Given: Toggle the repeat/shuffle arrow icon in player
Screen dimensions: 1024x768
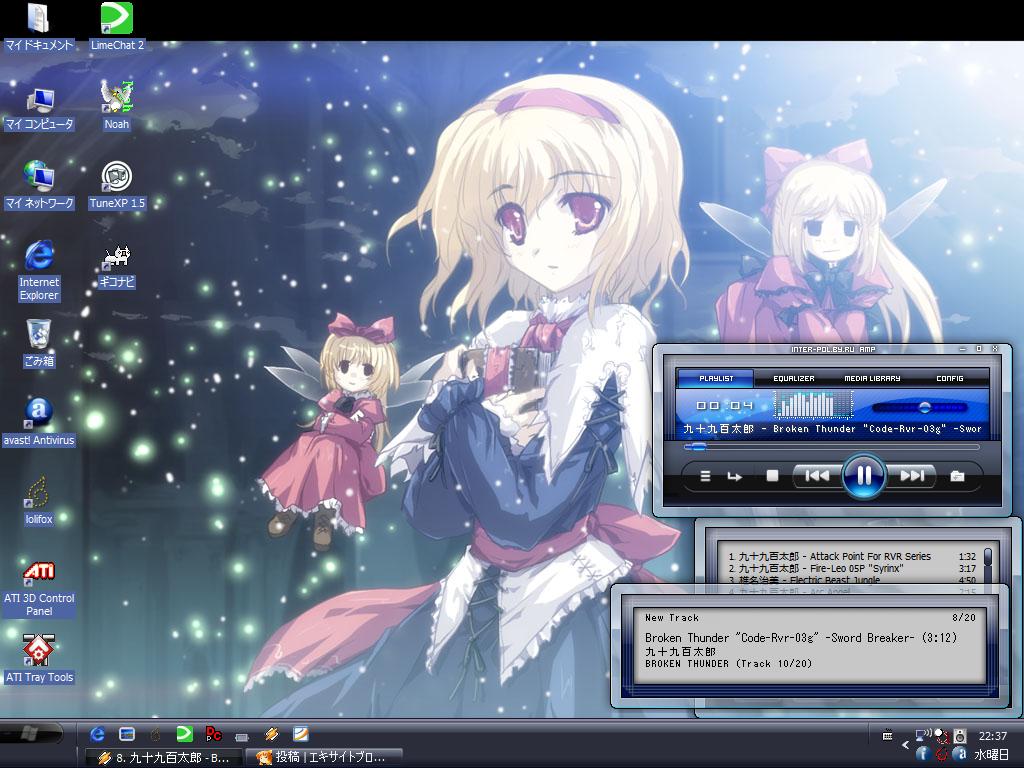Looking at the screenshot, I should coord(735,477).
